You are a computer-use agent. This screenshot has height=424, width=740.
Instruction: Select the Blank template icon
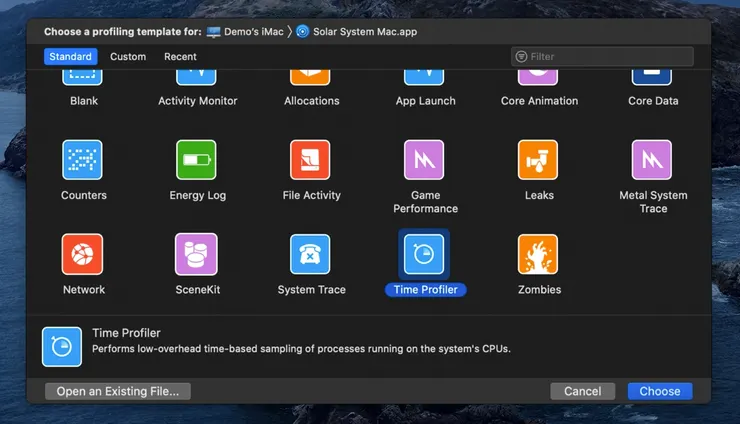(82, 77)
